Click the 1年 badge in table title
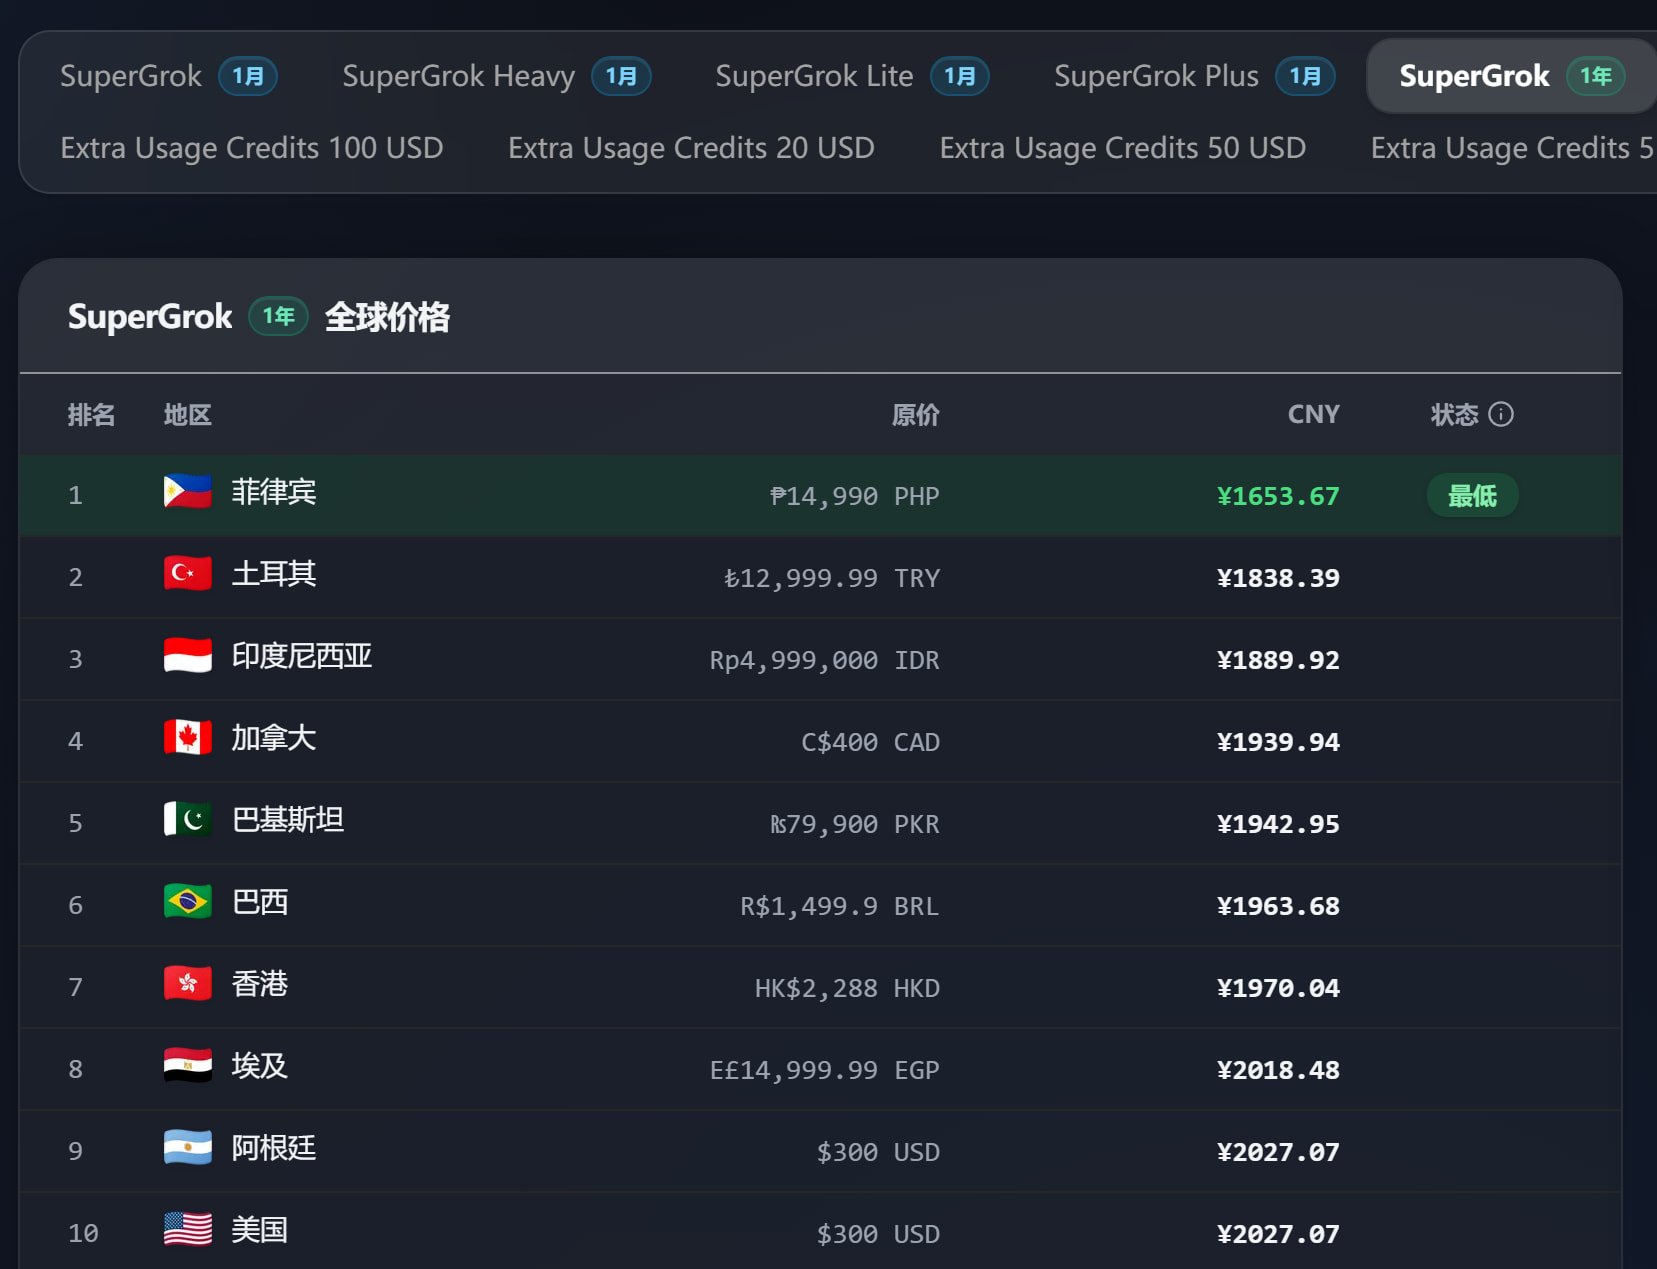The height and width of the screenshot is (1269, 1657). tap(278, 317)
